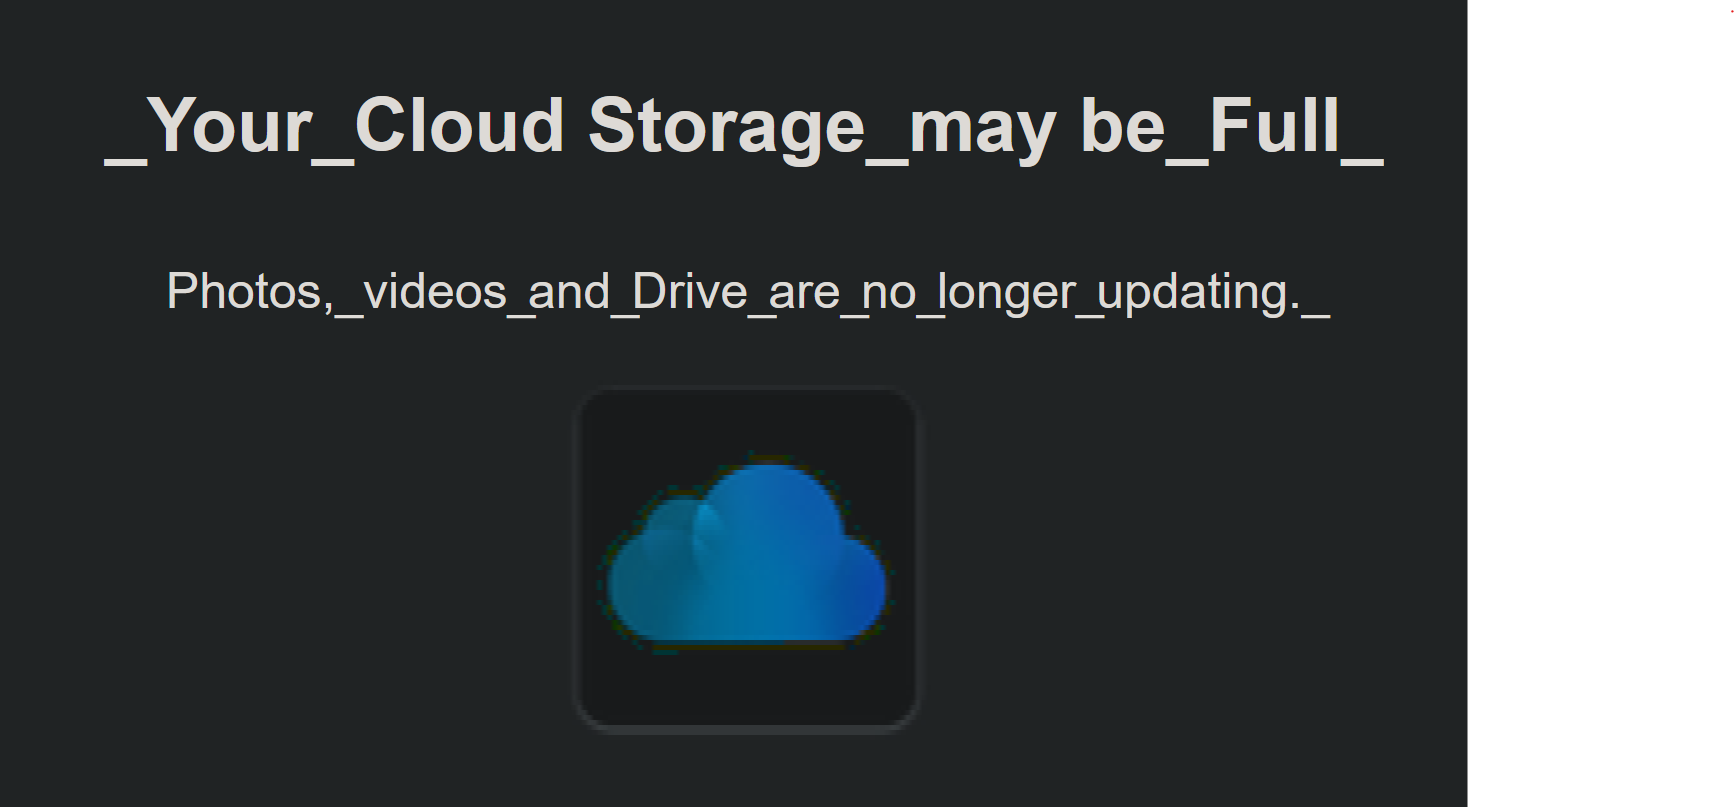Click the blue cloud storage icon
Image resolution: width=1734 pixels, height=807 pixels.
coord(747,555)
